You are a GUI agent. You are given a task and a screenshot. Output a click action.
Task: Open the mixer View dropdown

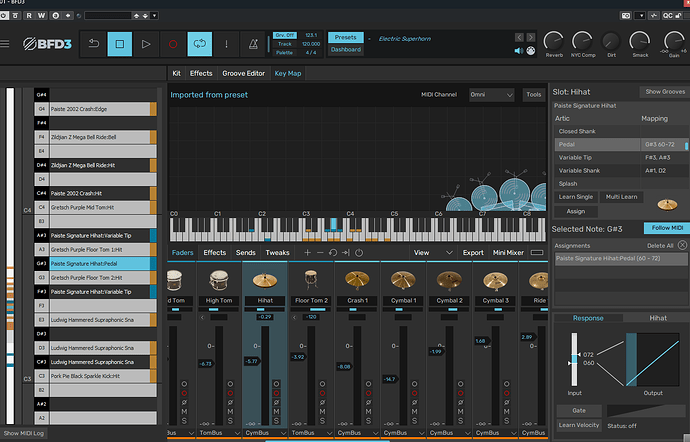point(433,252)
